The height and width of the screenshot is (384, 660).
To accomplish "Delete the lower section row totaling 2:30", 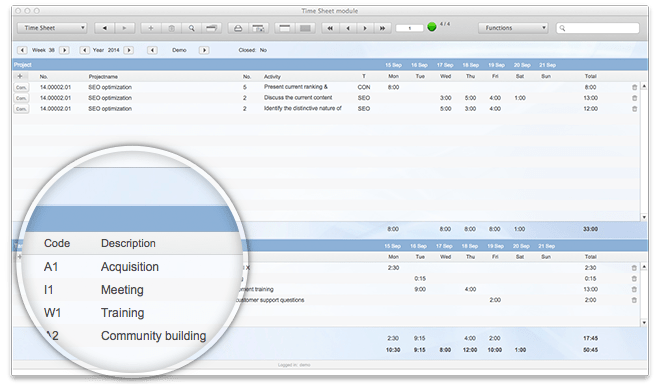I will click(634, 268).
